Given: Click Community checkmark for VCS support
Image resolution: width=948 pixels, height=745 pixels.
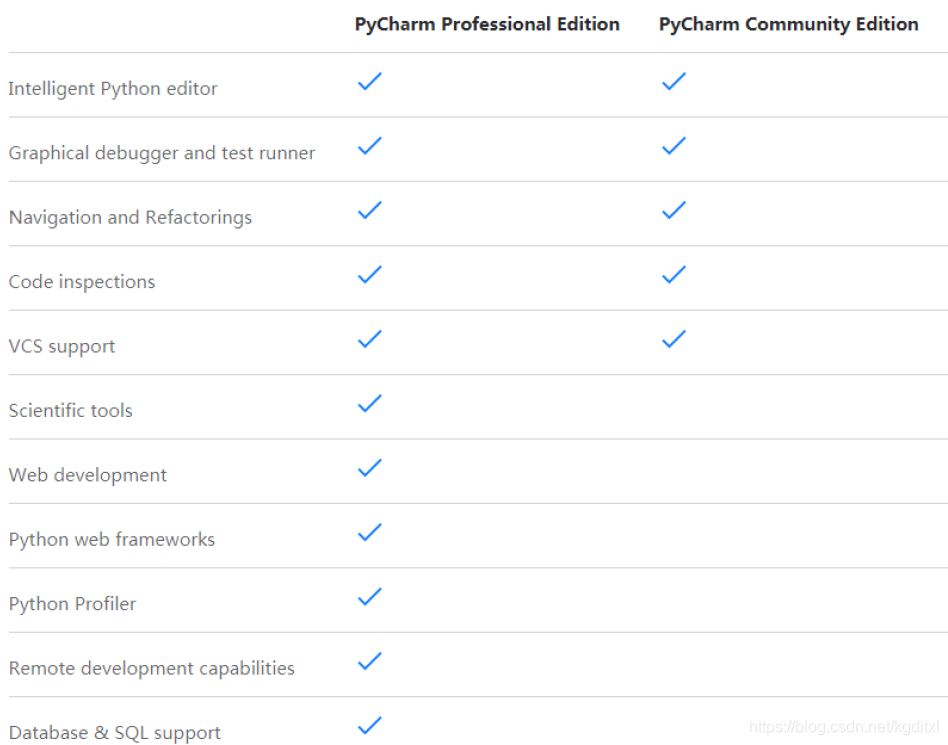Looking at the screenshot, I should [x=674, y=339].
